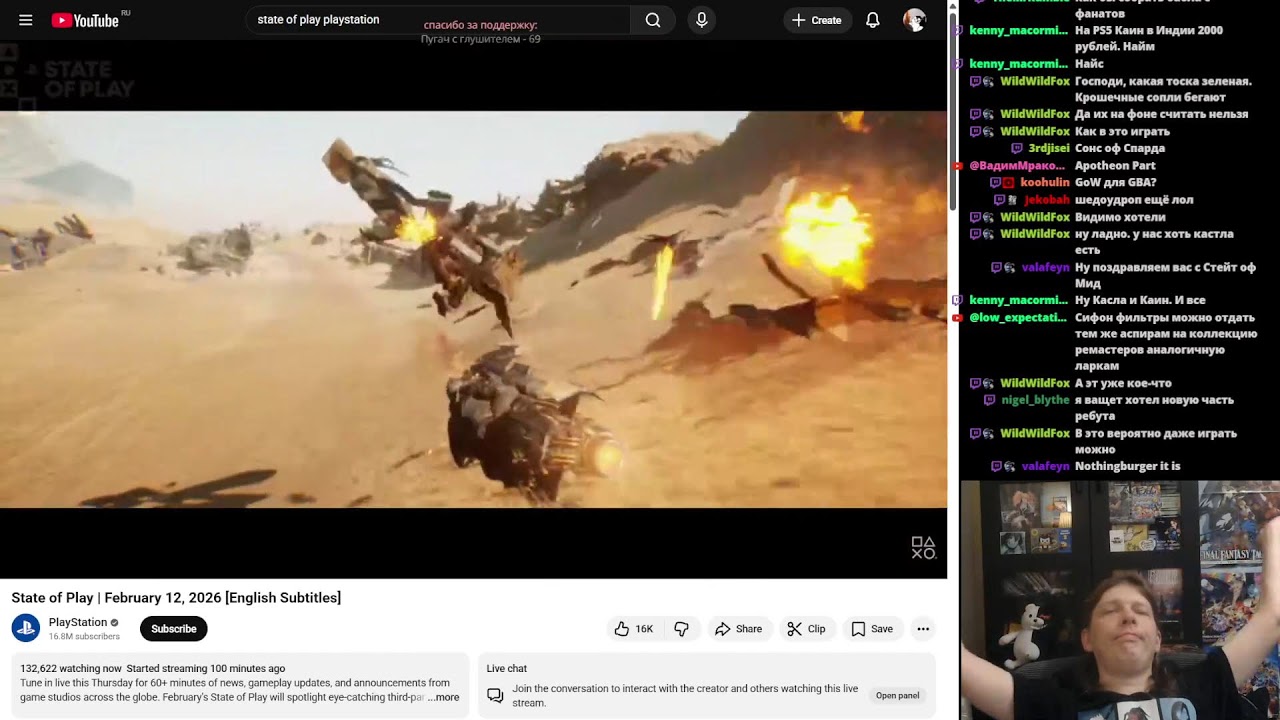Click chat message 'Apotheon Part'
This screenshot has width=1280, height=720.
tap(1115, 165)
